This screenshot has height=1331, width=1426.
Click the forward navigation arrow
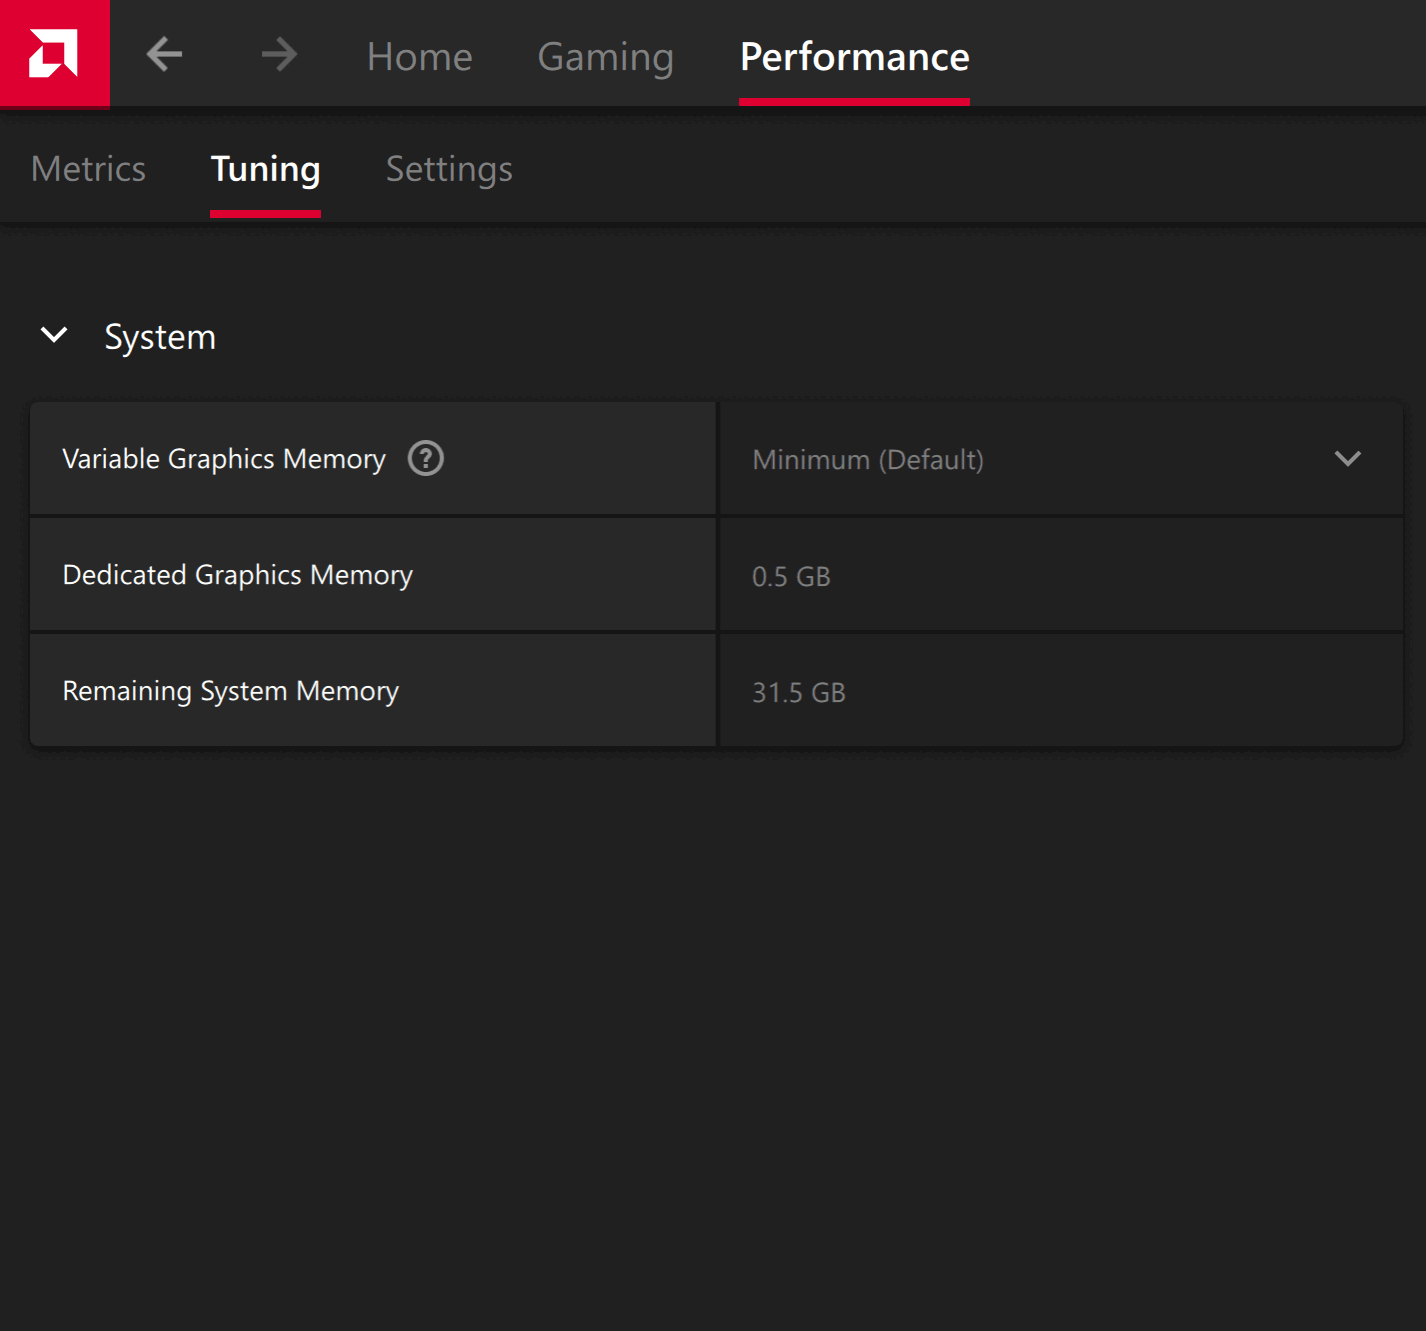click(x=279, y=55)
